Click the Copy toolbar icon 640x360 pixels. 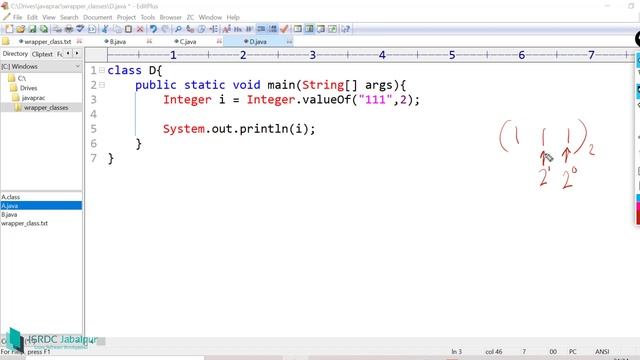(x=117, y=29)
